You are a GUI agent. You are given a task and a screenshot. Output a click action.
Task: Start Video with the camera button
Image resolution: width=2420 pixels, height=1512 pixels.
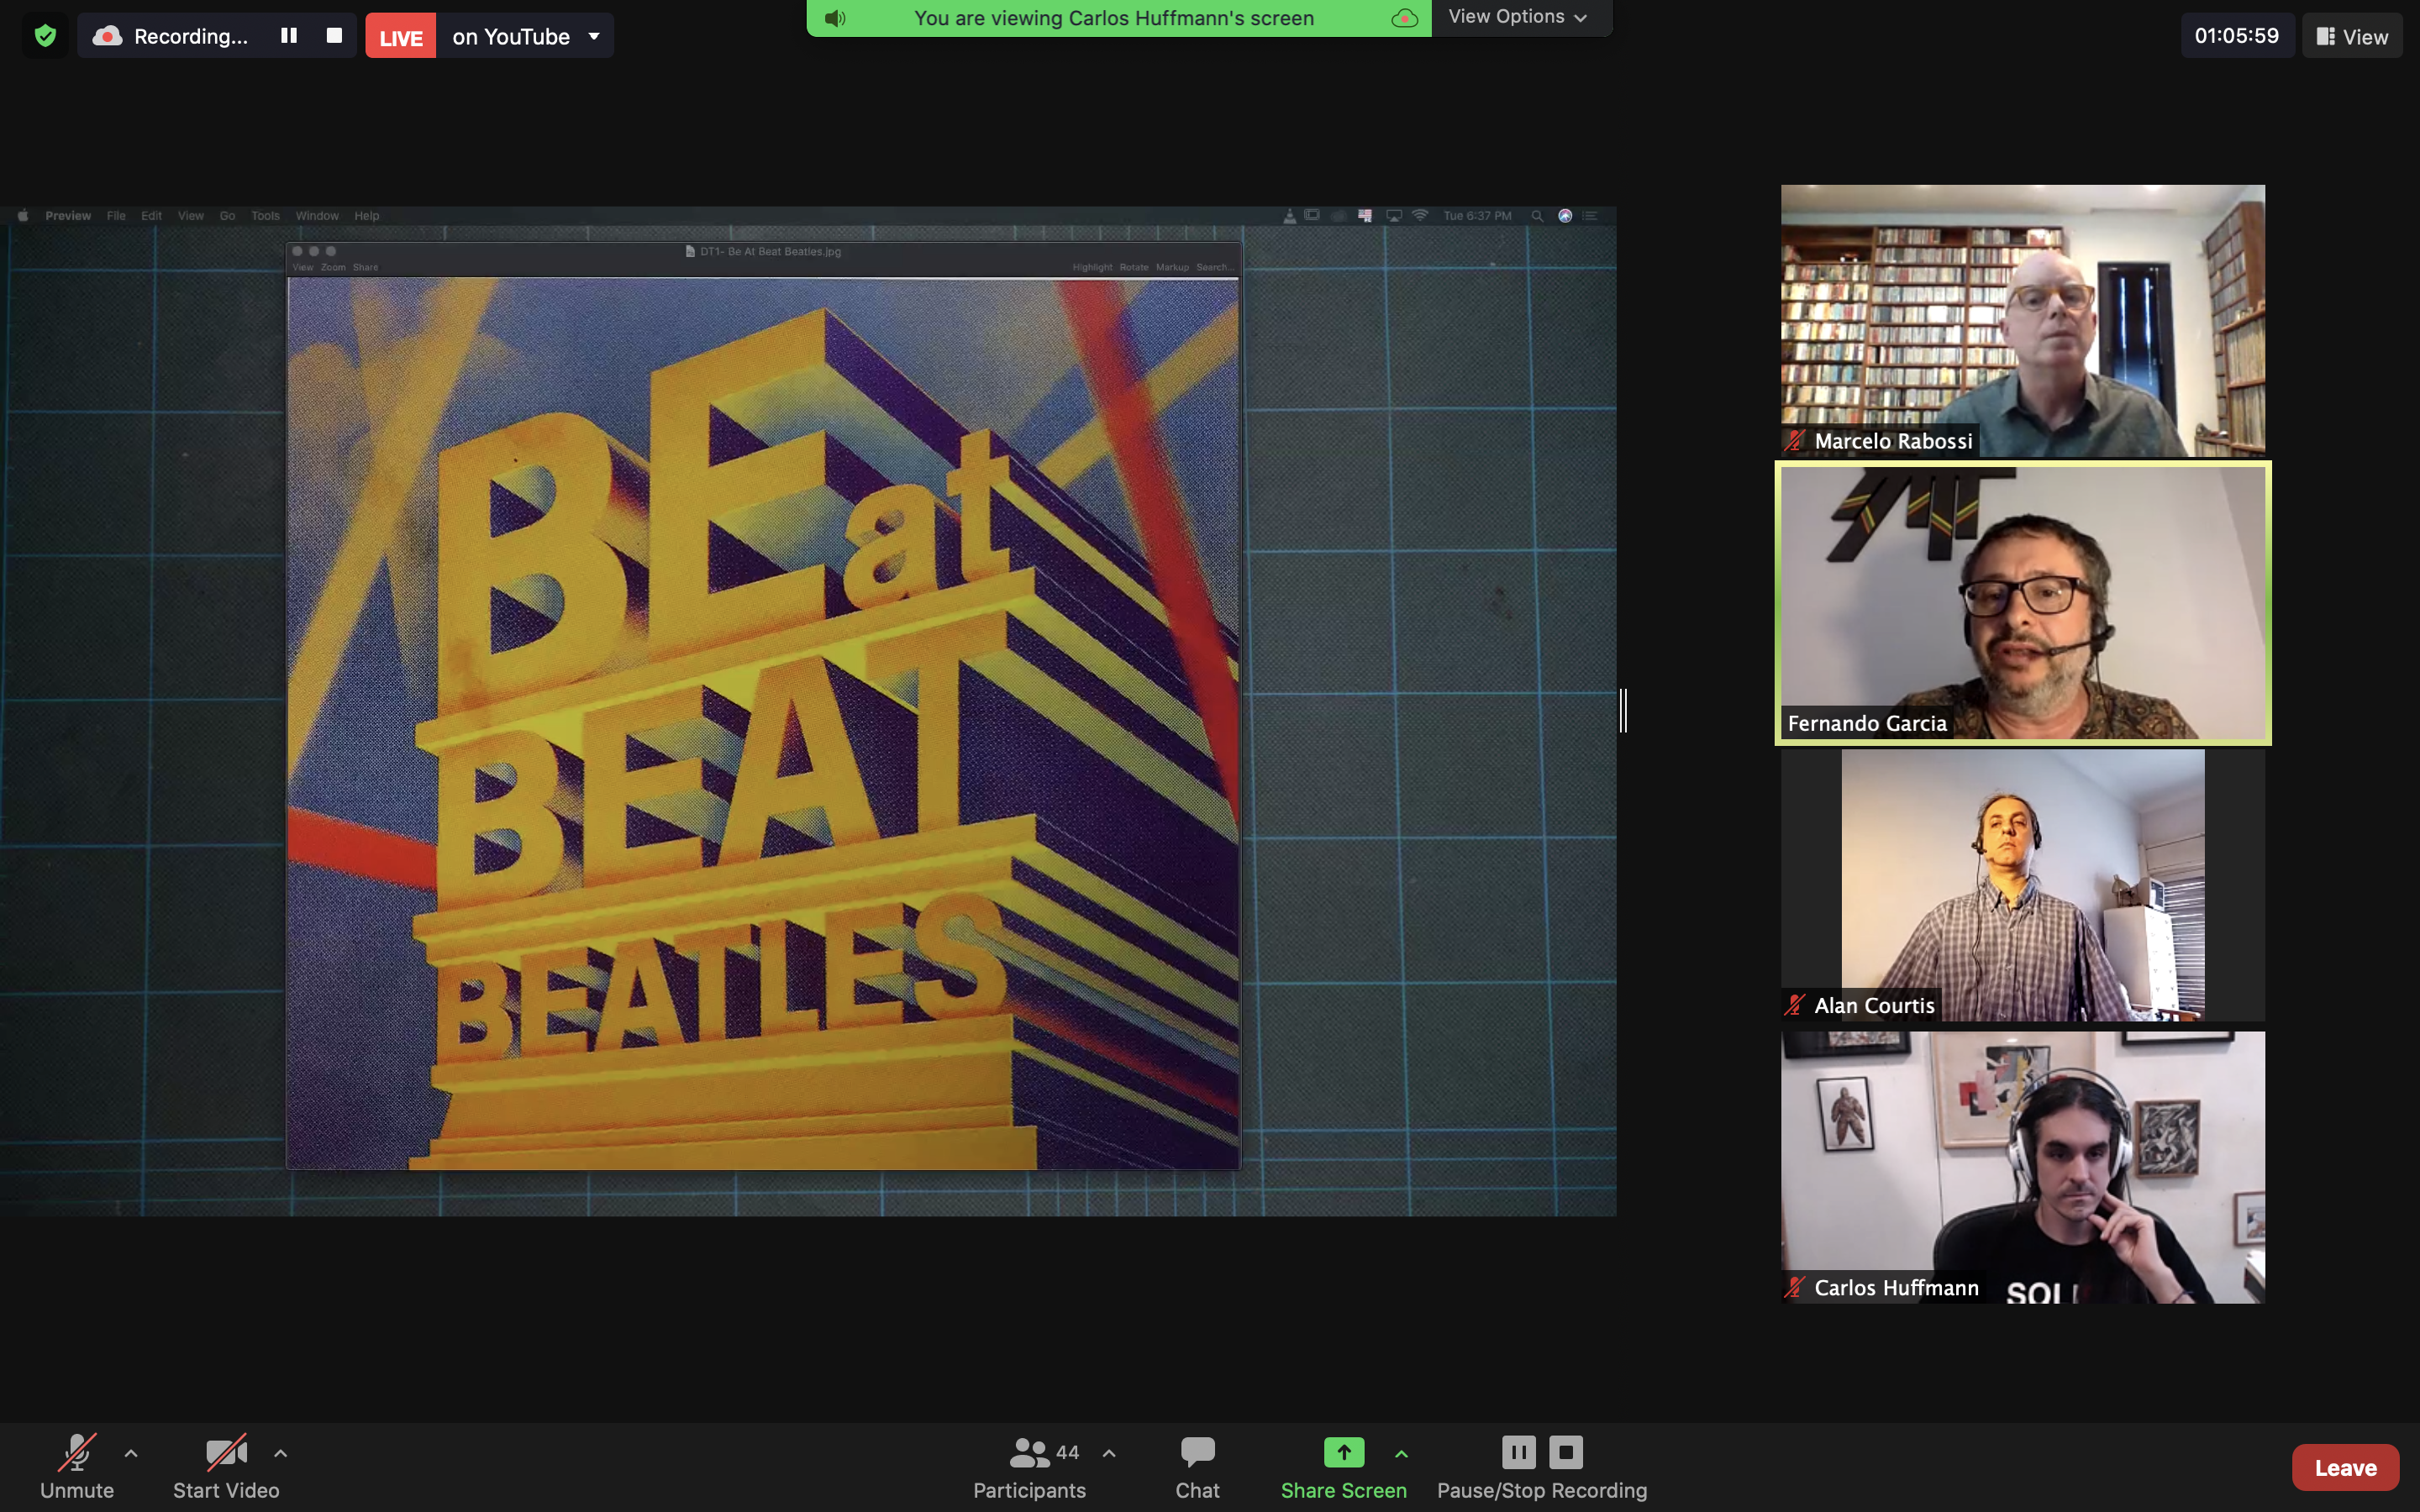[x=226, y=1467]
